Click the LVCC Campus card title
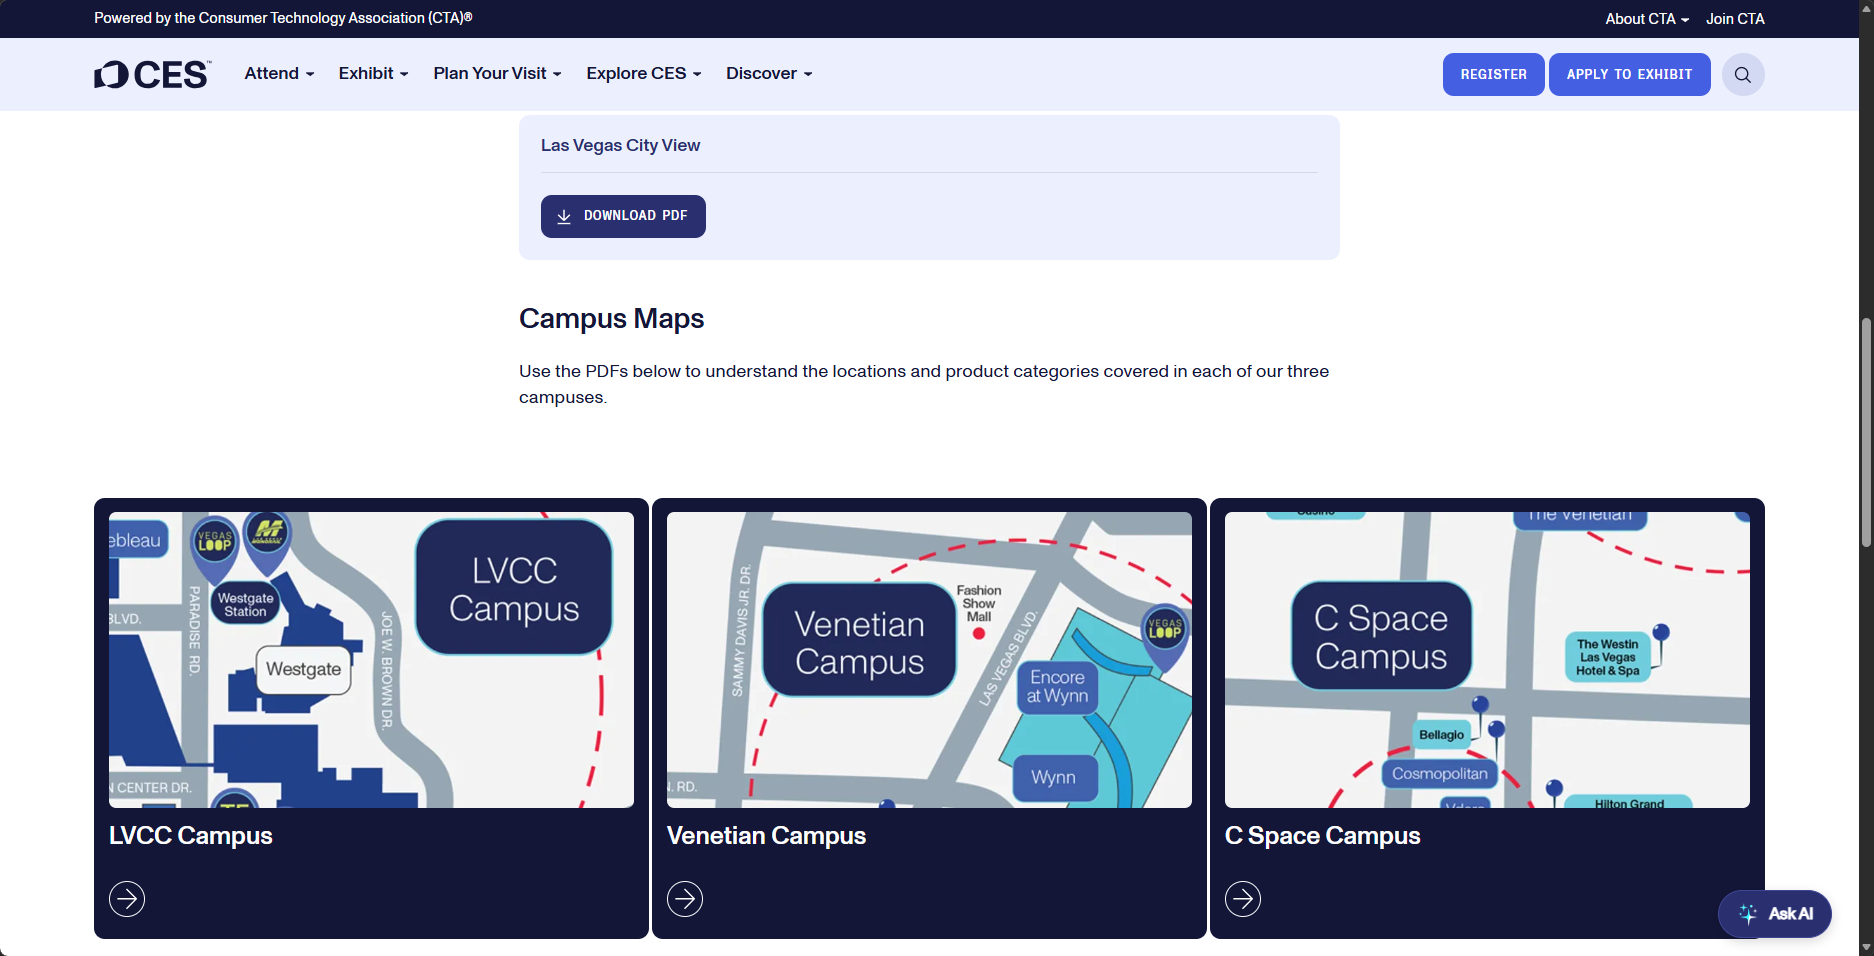 click(190, 836)
